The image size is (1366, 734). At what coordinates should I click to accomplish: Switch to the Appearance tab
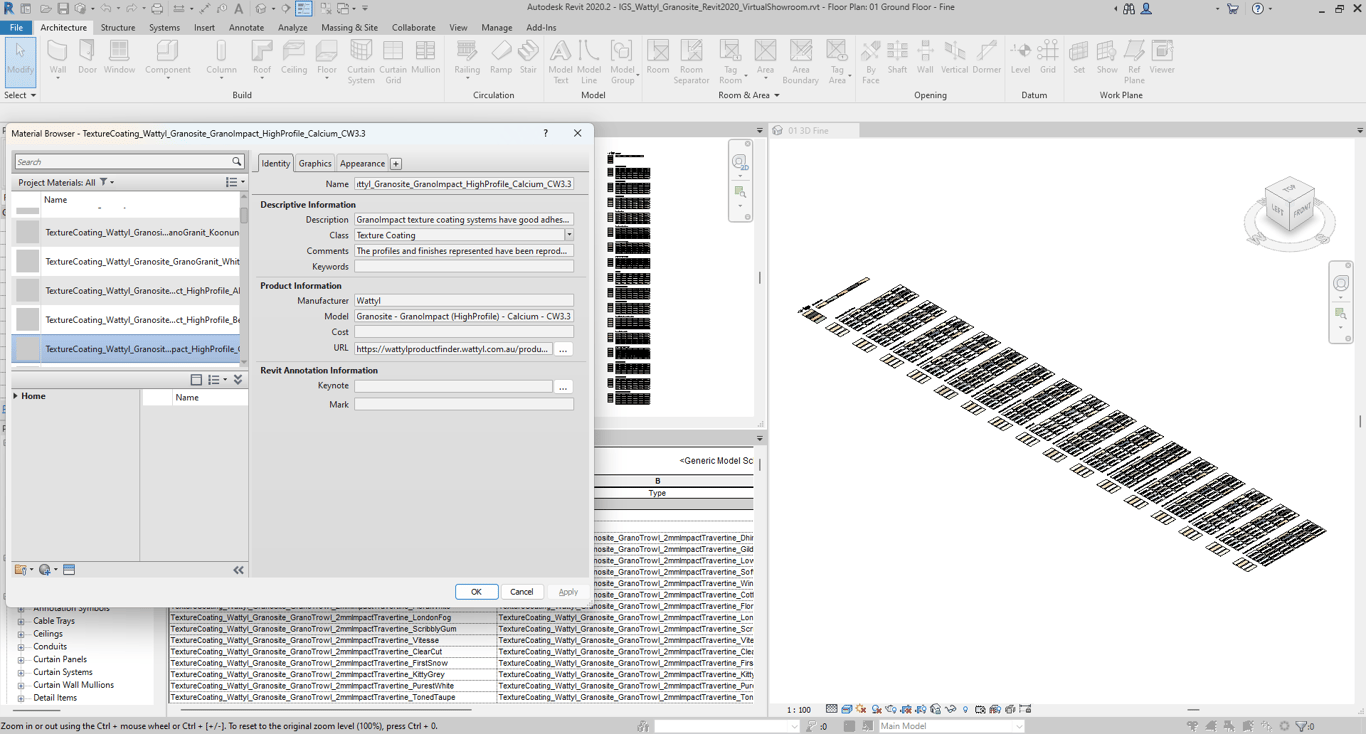pyautogui.click(x=362, y=164)
